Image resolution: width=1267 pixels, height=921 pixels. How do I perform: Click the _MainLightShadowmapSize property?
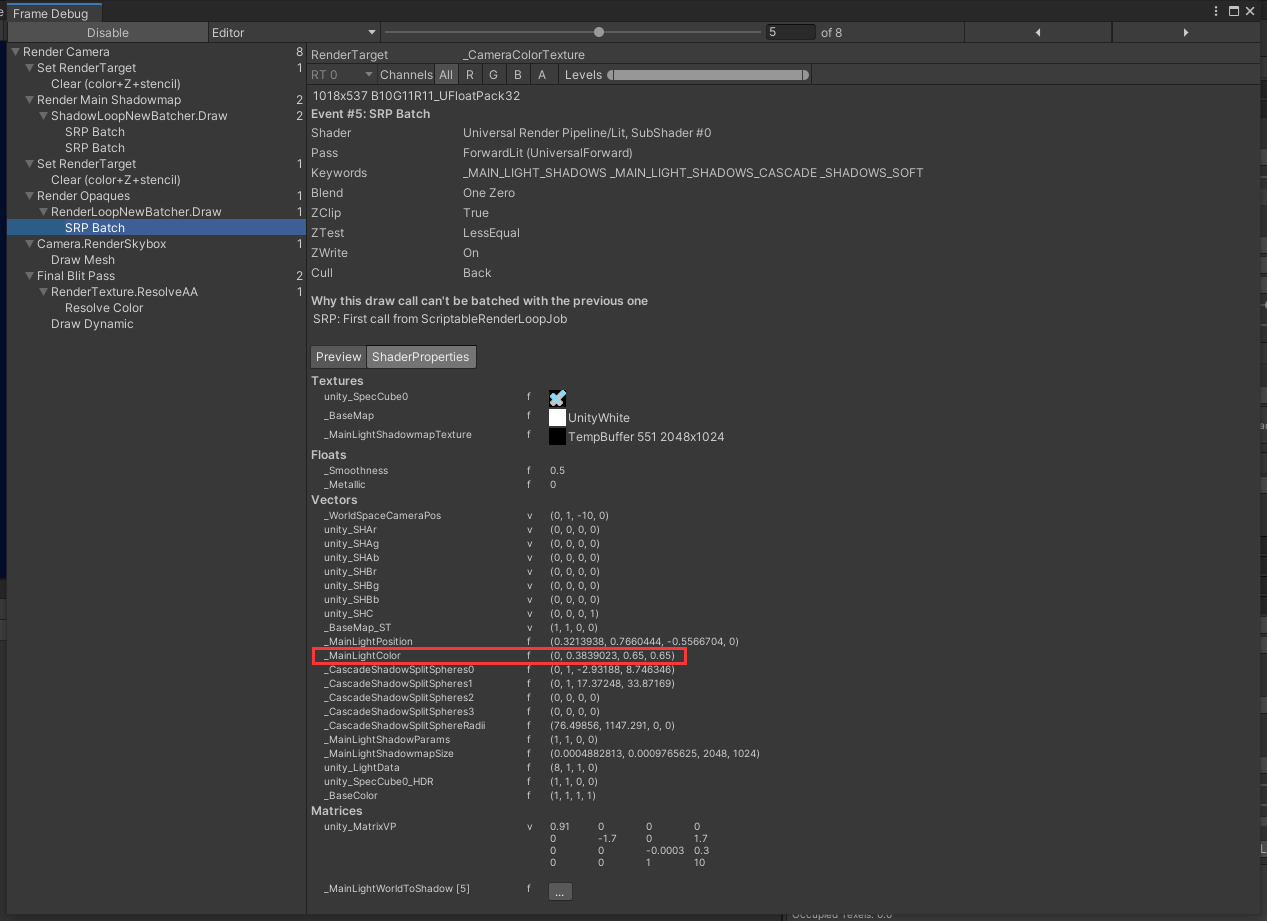(x=387, y=754)
